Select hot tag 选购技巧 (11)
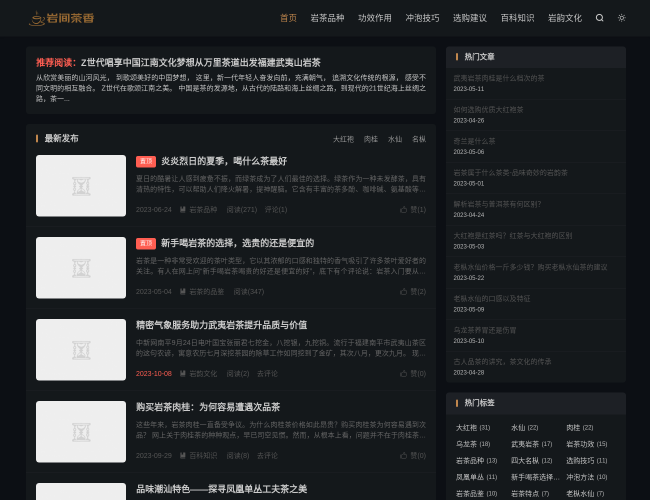 click(x=587, y=461)
